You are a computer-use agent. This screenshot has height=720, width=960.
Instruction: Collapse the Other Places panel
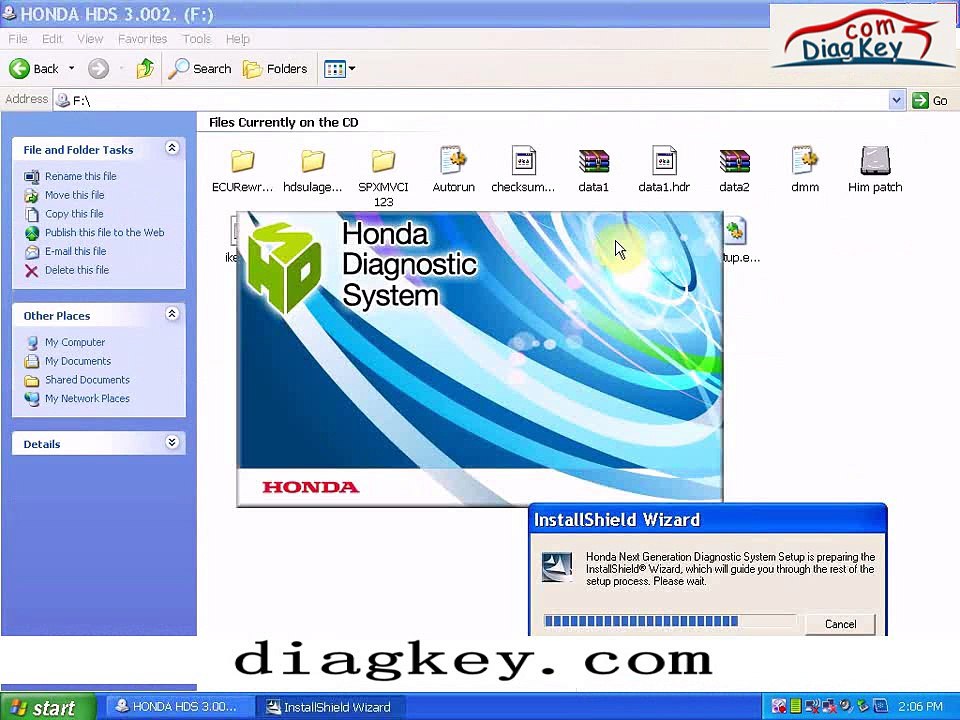pyautogui.click(x=172, y=313)
